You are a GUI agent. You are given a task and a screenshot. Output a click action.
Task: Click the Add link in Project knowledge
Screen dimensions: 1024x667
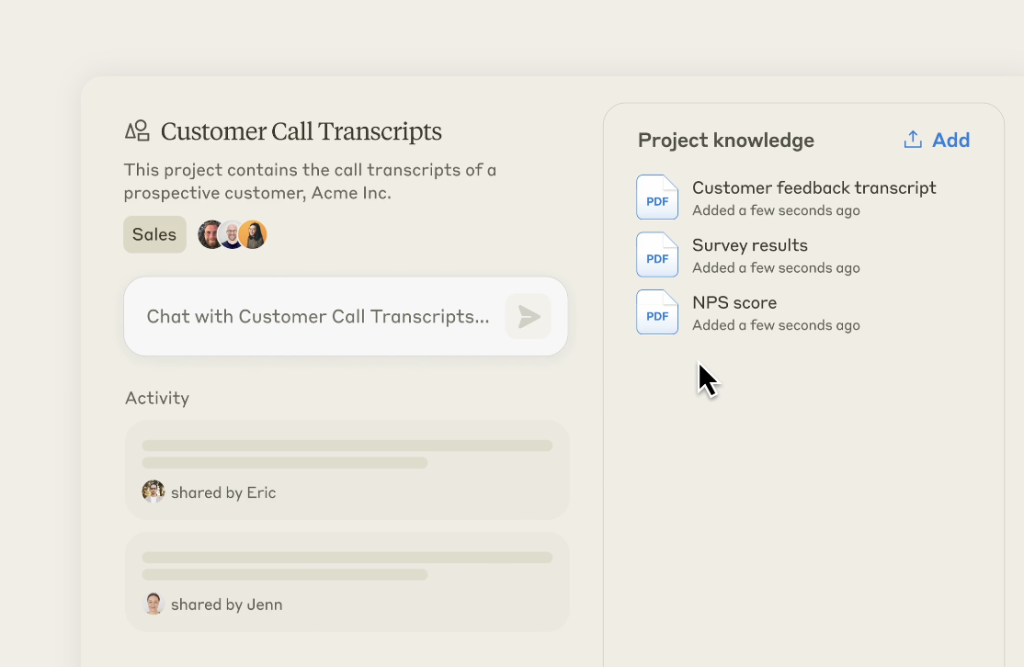tap(950, 140)
